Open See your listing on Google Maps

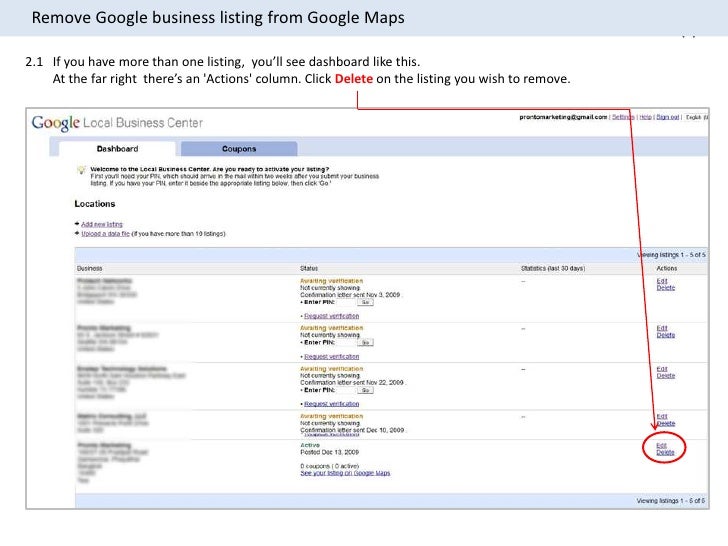pyautogui.click(x=345, y=473)
